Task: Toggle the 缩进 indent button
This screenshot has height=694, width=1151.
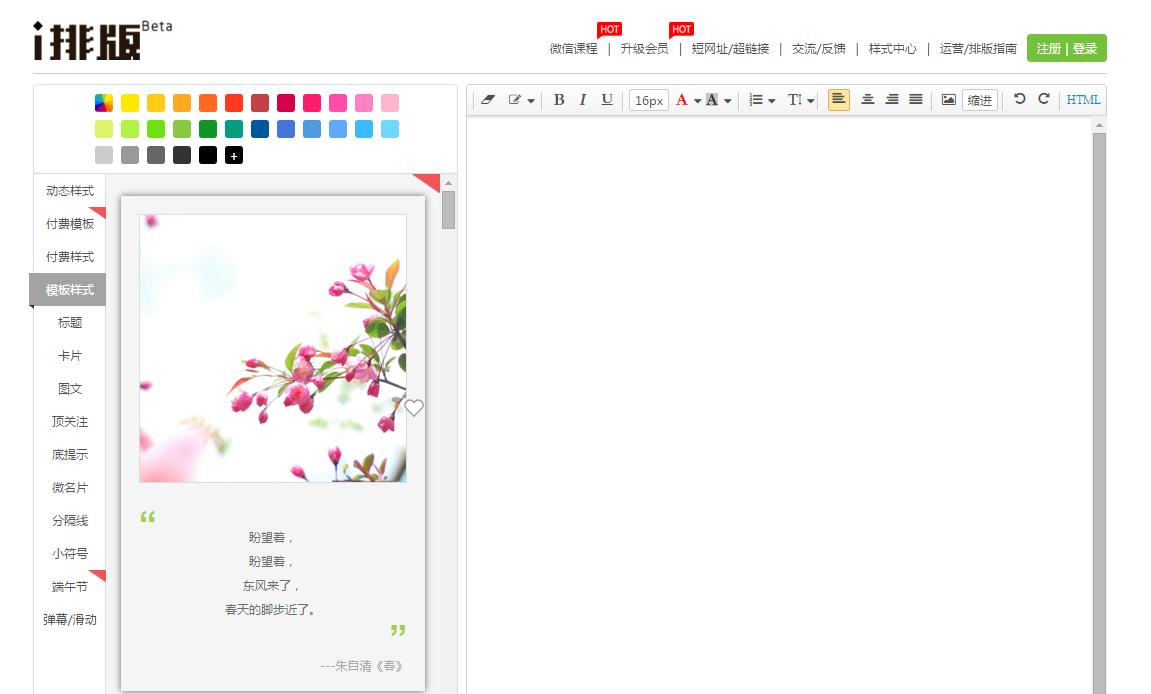Action: pyautogui.click(x=980, y=100)
